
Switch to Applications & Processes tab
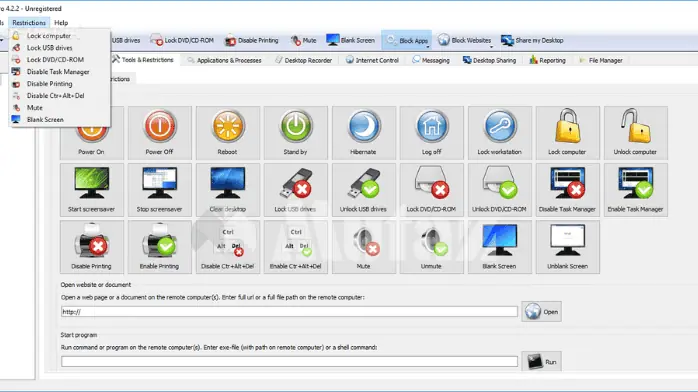[225, 60]
